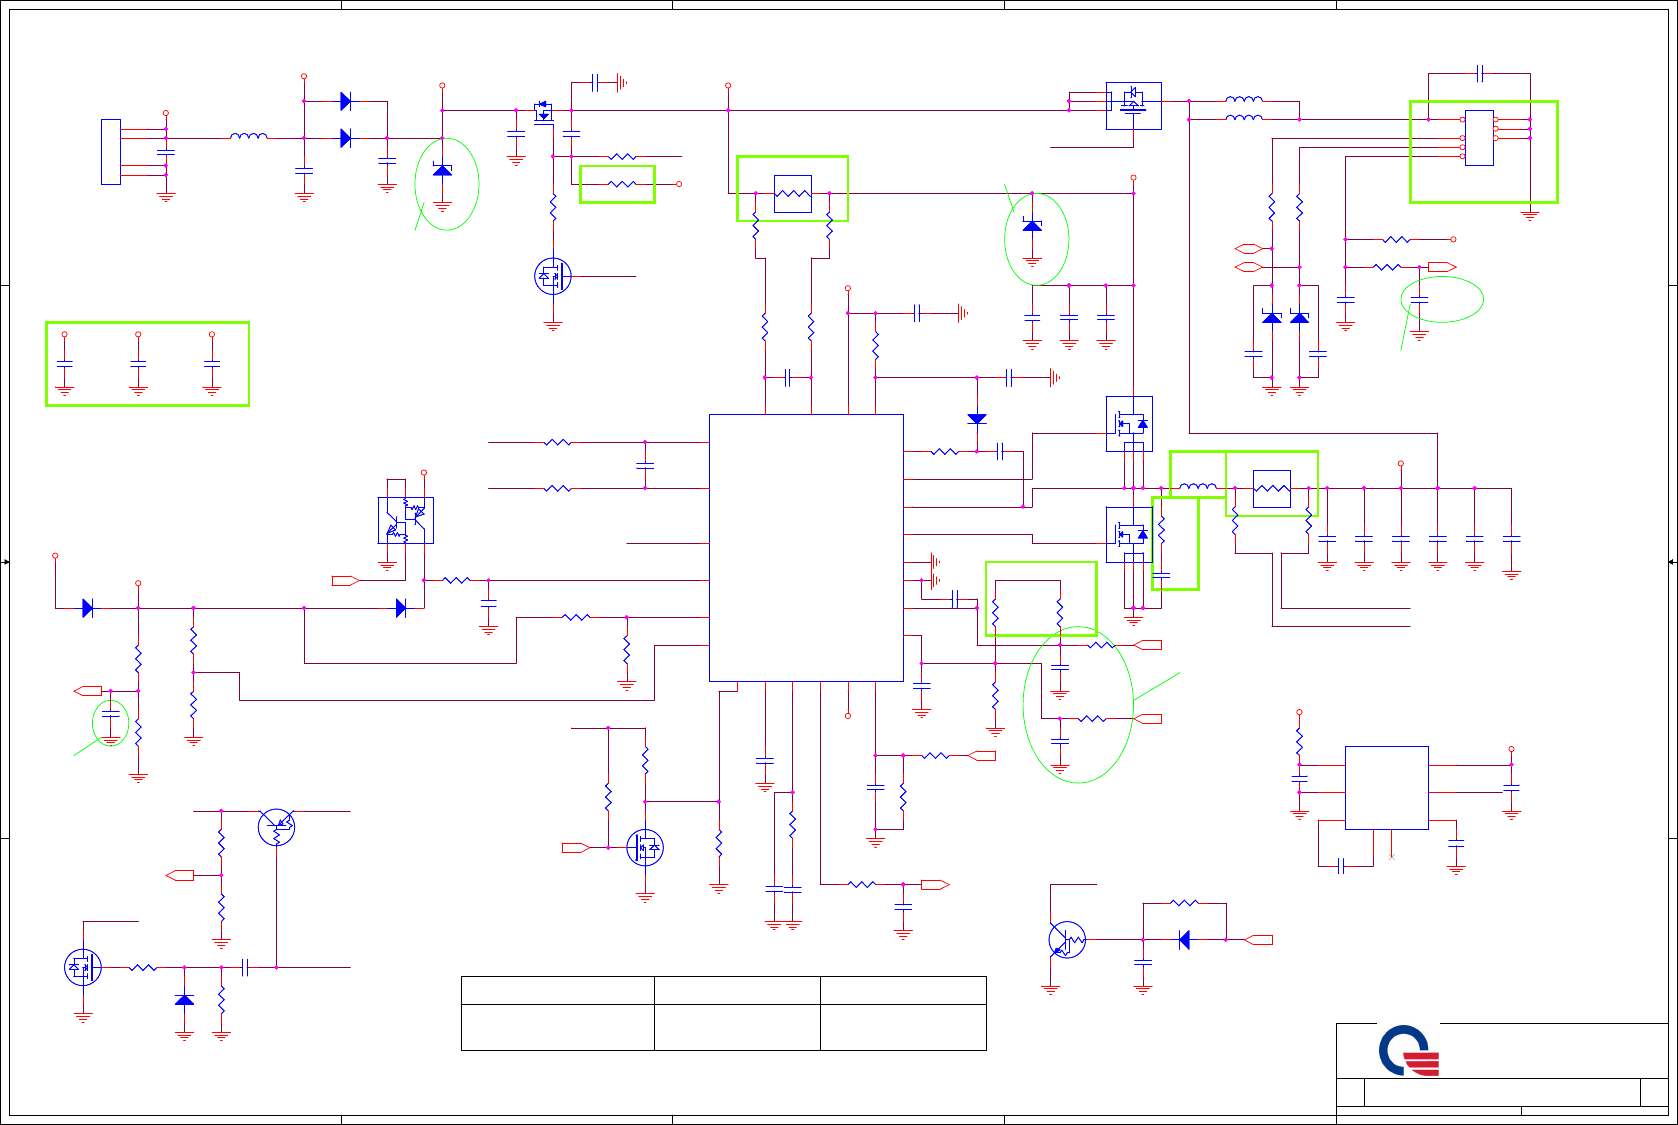This screenshot has width=1678, height=1125.
Task: Select the upper of the two top-left diodes
Action: pyautogui.click(x=346, y=101)
